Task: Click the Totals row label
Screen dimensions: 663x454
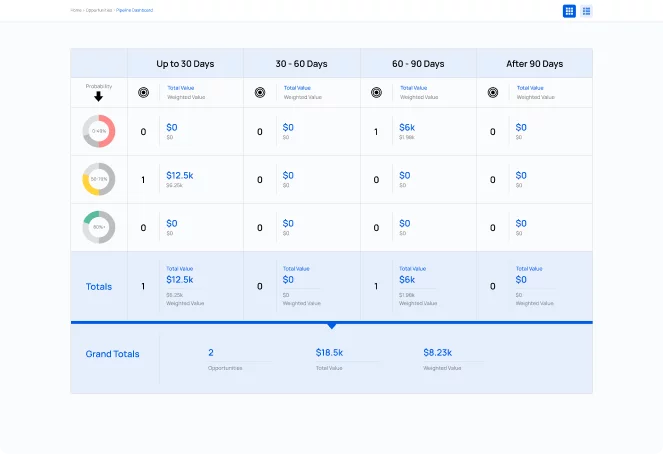Action: coord(99,287)
